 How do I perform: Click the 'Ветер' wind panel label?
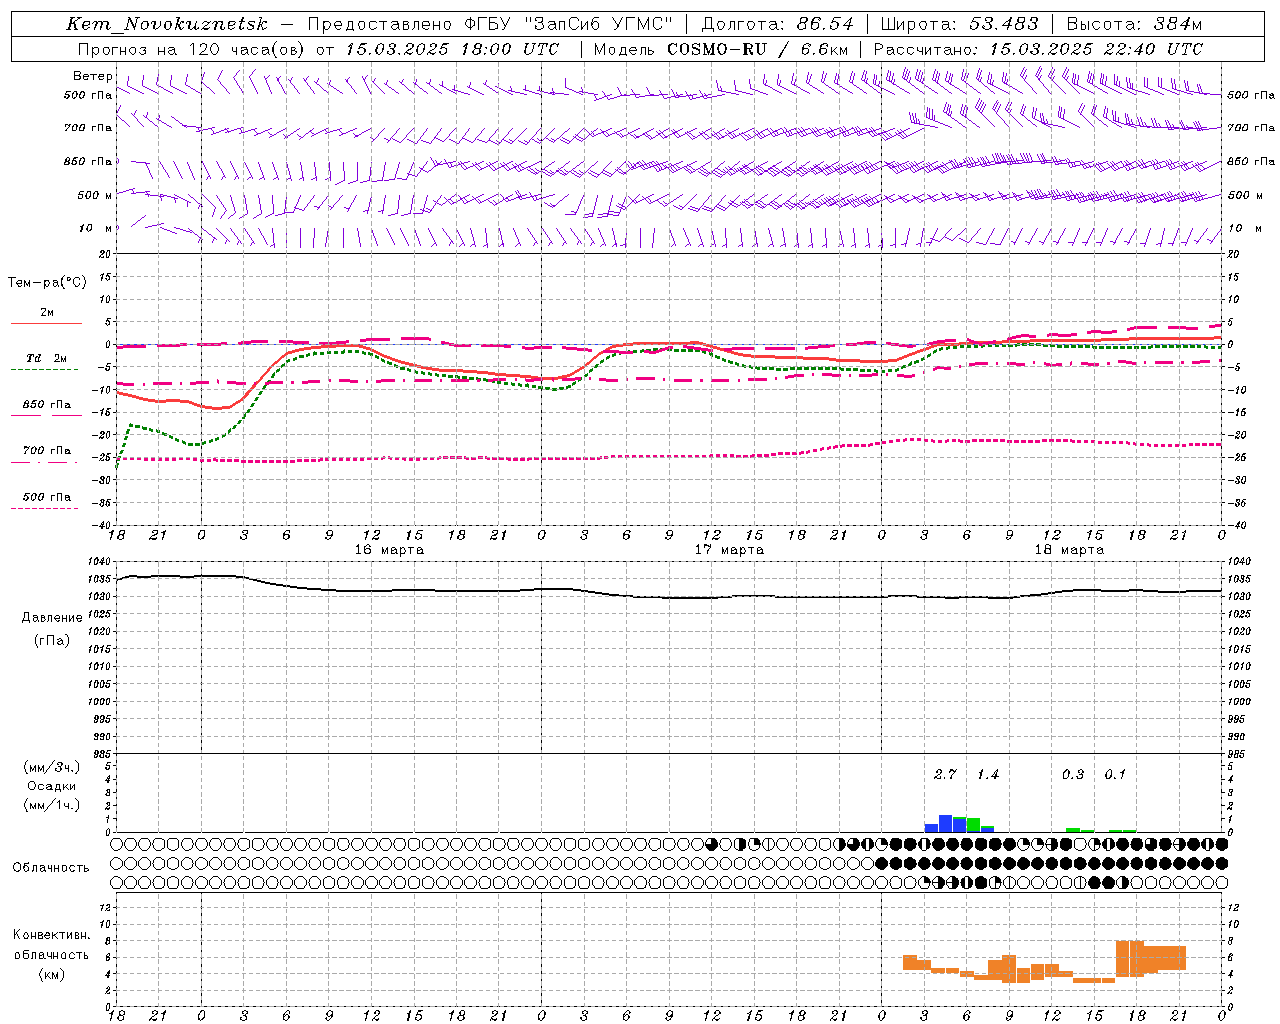tap(92, 76)
